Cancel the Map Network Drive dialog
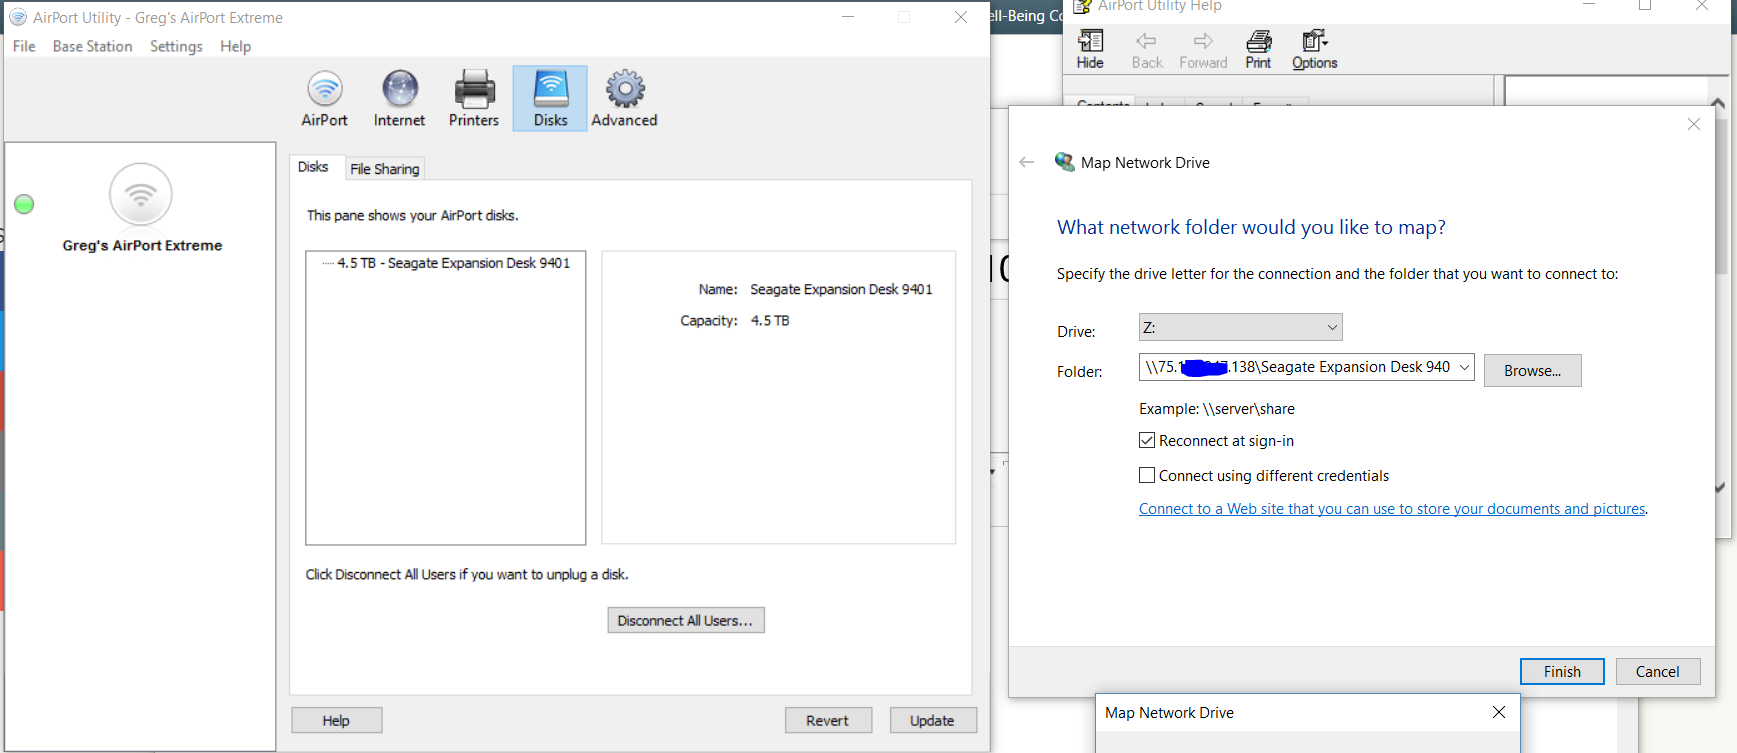Screen dimensions: 1737x753 pos(1658,671)
